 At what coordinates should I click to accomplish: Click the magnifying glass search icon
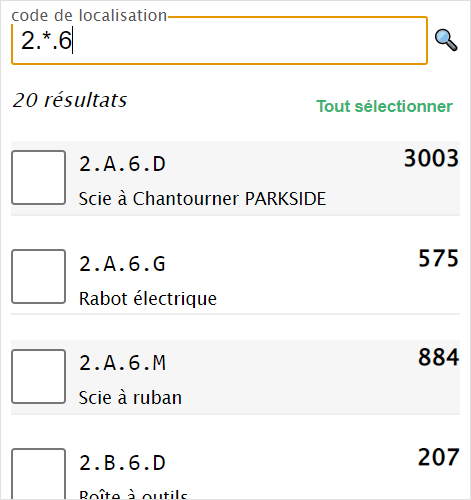click(446, 40)
